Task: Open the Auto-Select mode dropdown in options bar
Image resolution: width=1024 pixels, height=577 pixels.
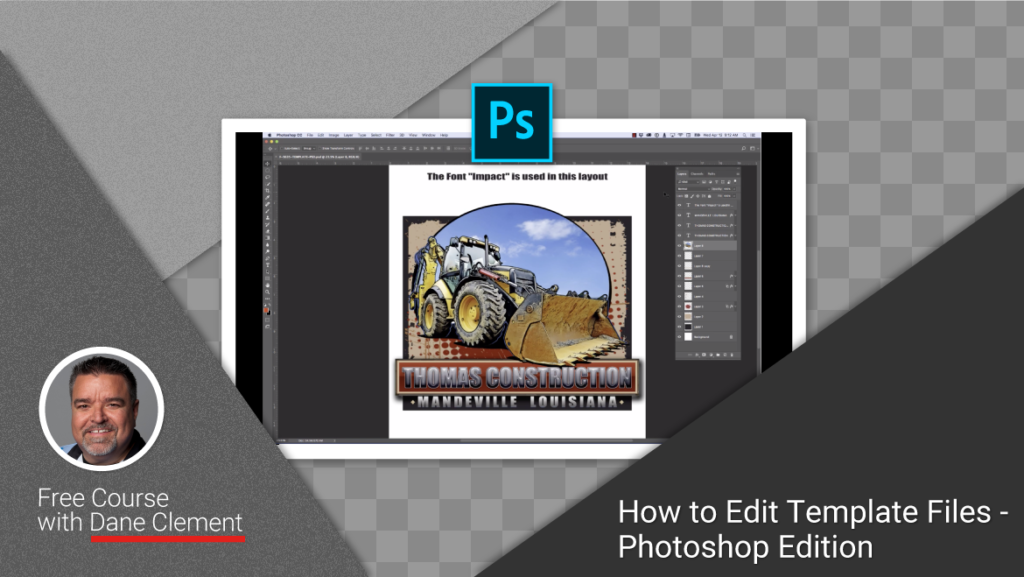Action: click(x=312, y=148)
